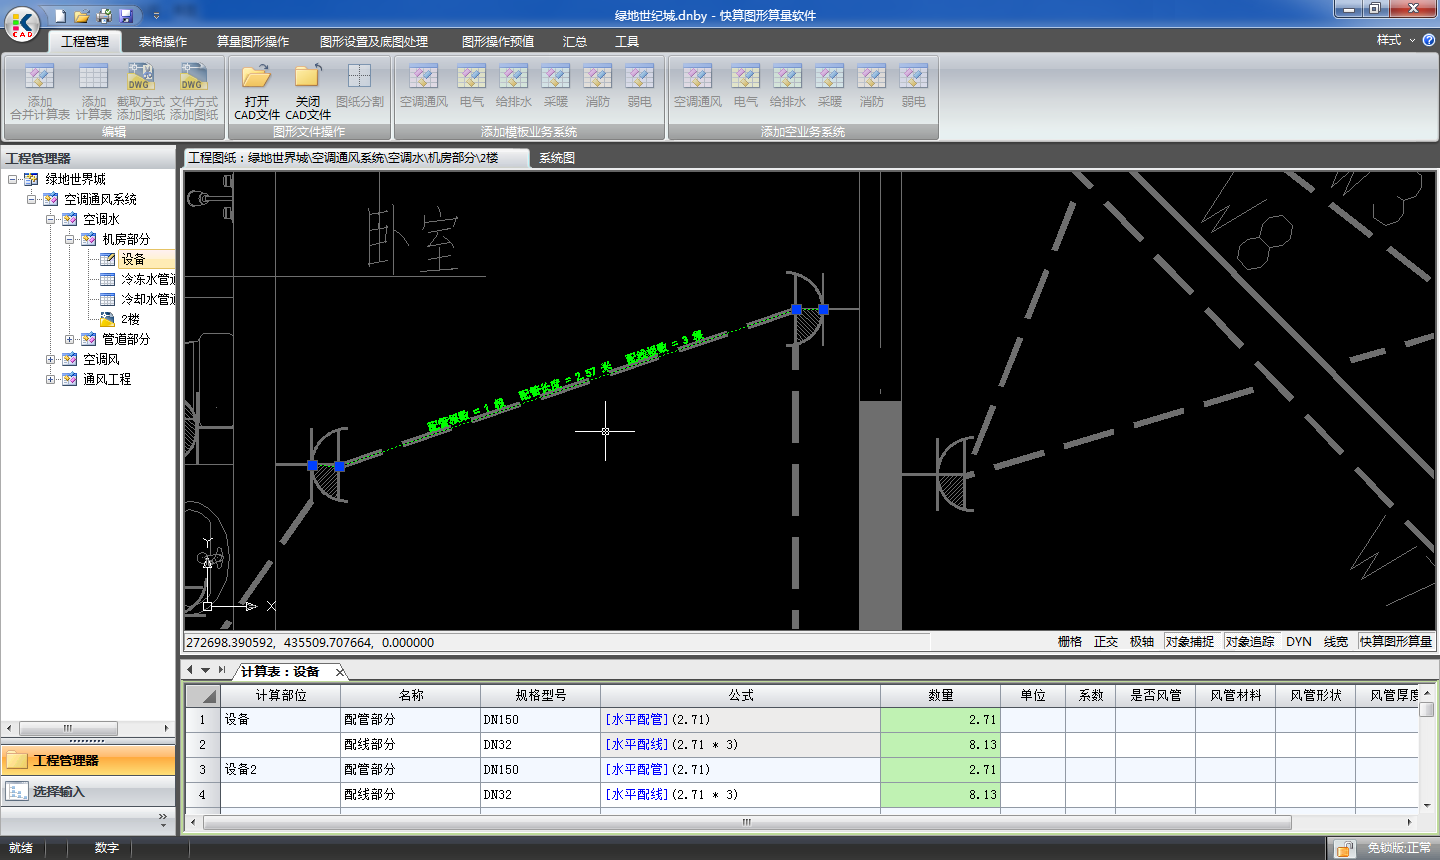Viewport: 1440px width, 860px height.
Task: Select 设备 in the project tree
Action: [x=133, y=259]
